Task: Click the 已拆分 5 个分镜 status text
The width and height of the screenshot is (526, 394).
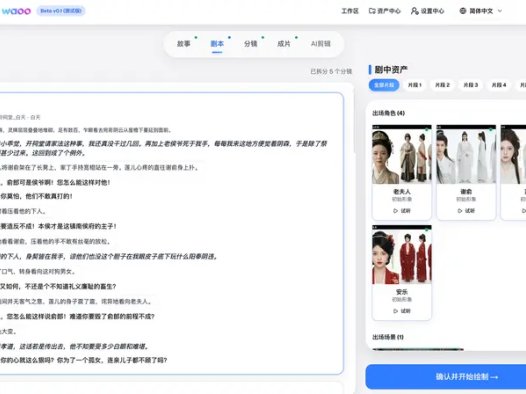Action: click(331, 71)
